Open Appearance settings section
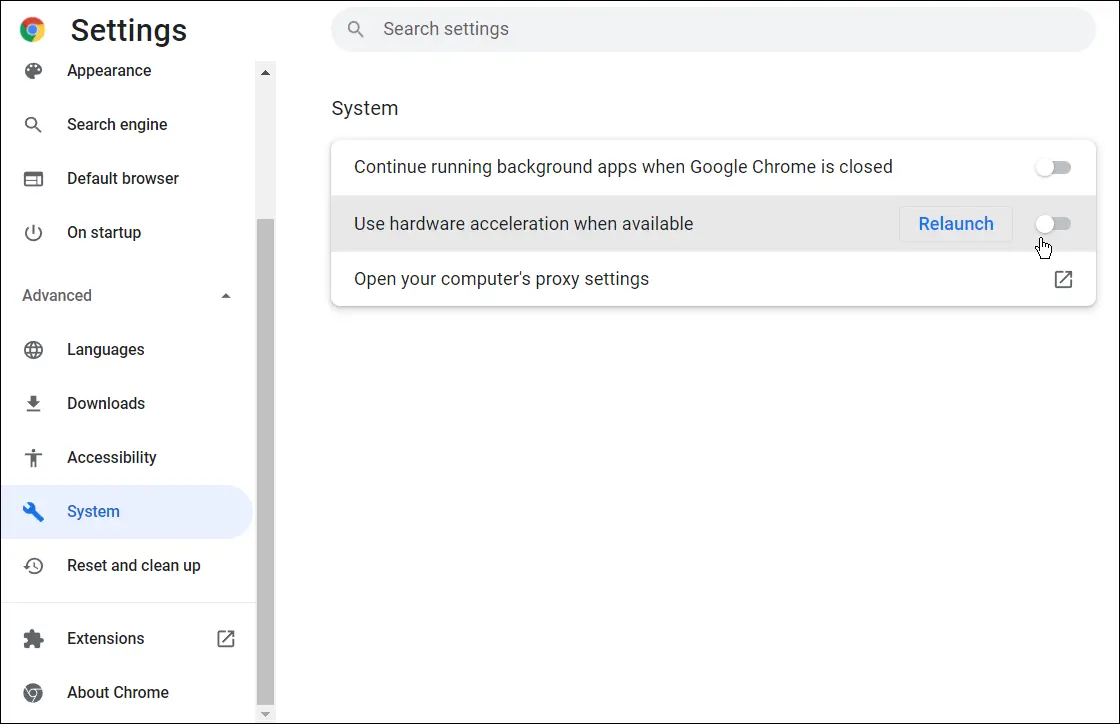The image size is (1120, 724). (127, 71)
